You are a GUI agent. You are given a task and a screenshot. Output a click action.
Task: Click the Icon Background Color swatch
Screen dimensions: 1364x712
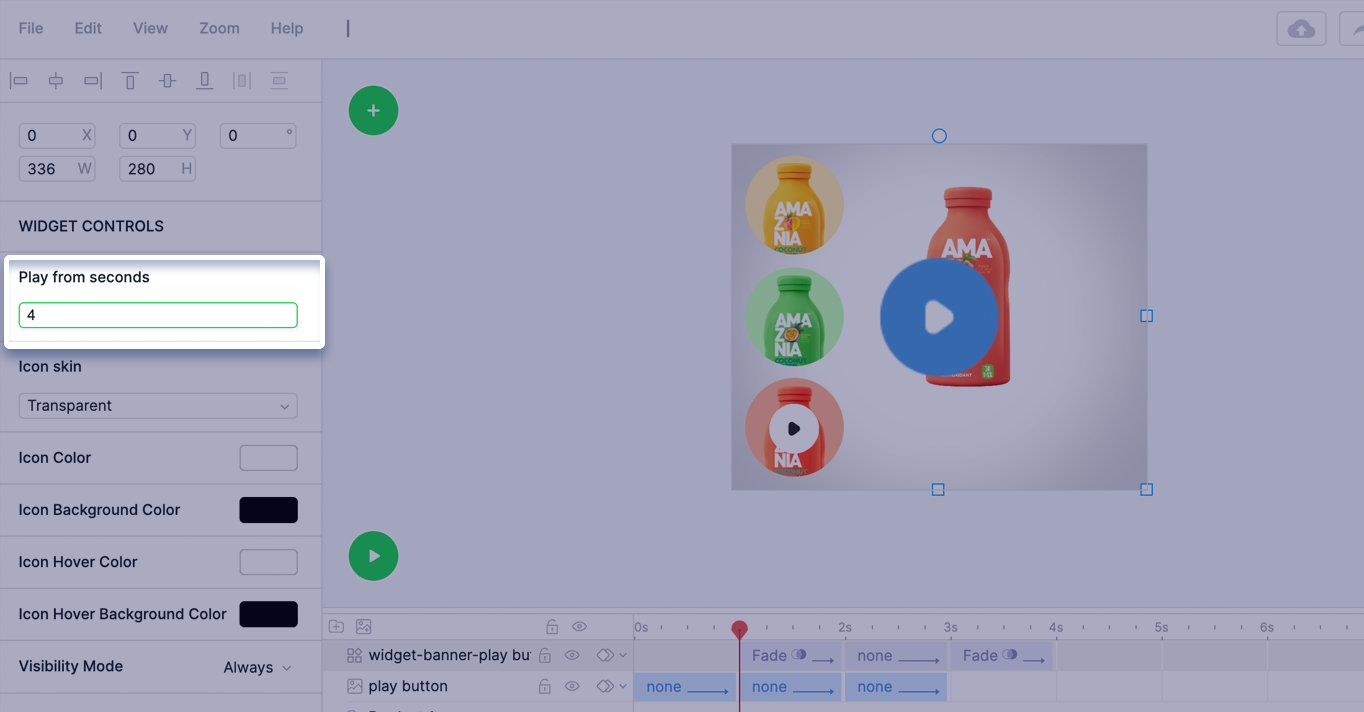(x=268, y=510)
